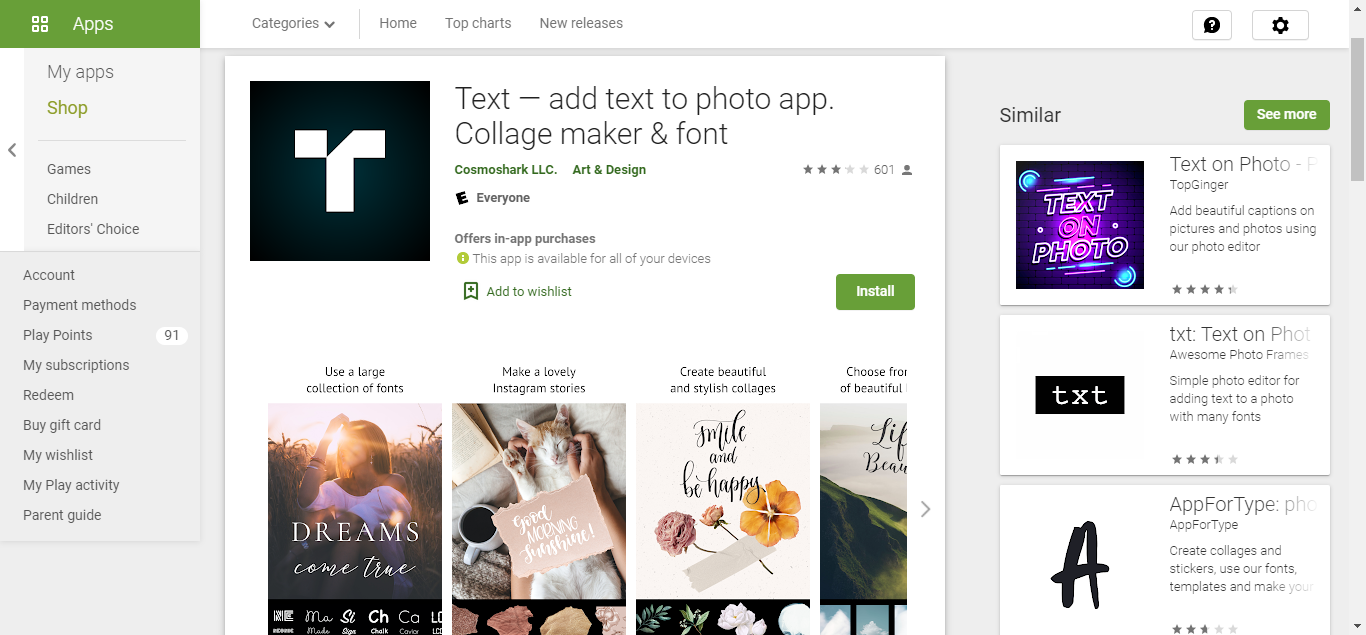Click the Apps header label
The height and width of the screenshot is (635, 1366).
[93, 24]
